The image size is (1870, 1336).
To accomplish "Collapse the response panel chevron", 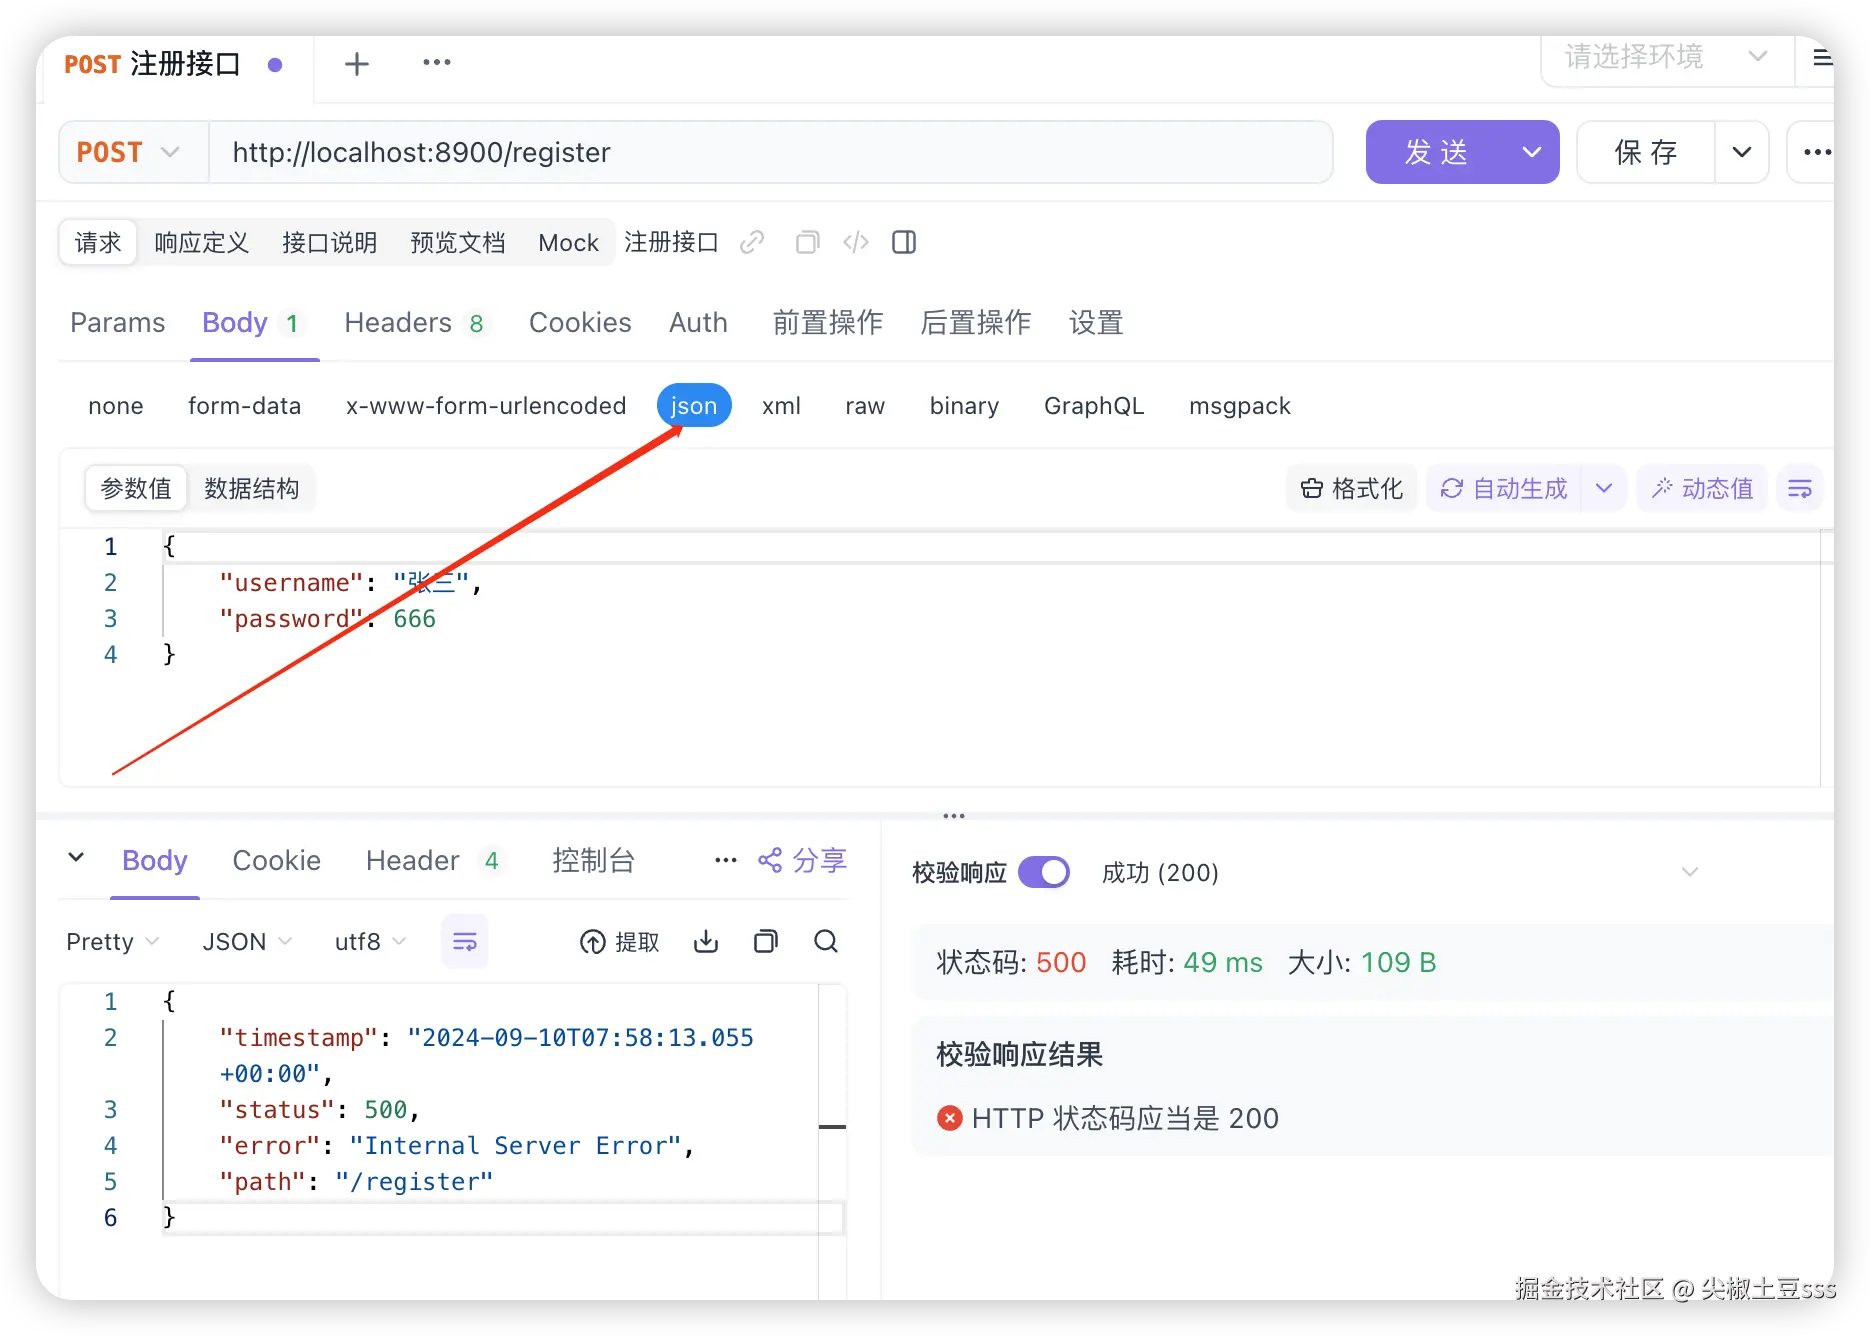I will click(x=76, y=857).
